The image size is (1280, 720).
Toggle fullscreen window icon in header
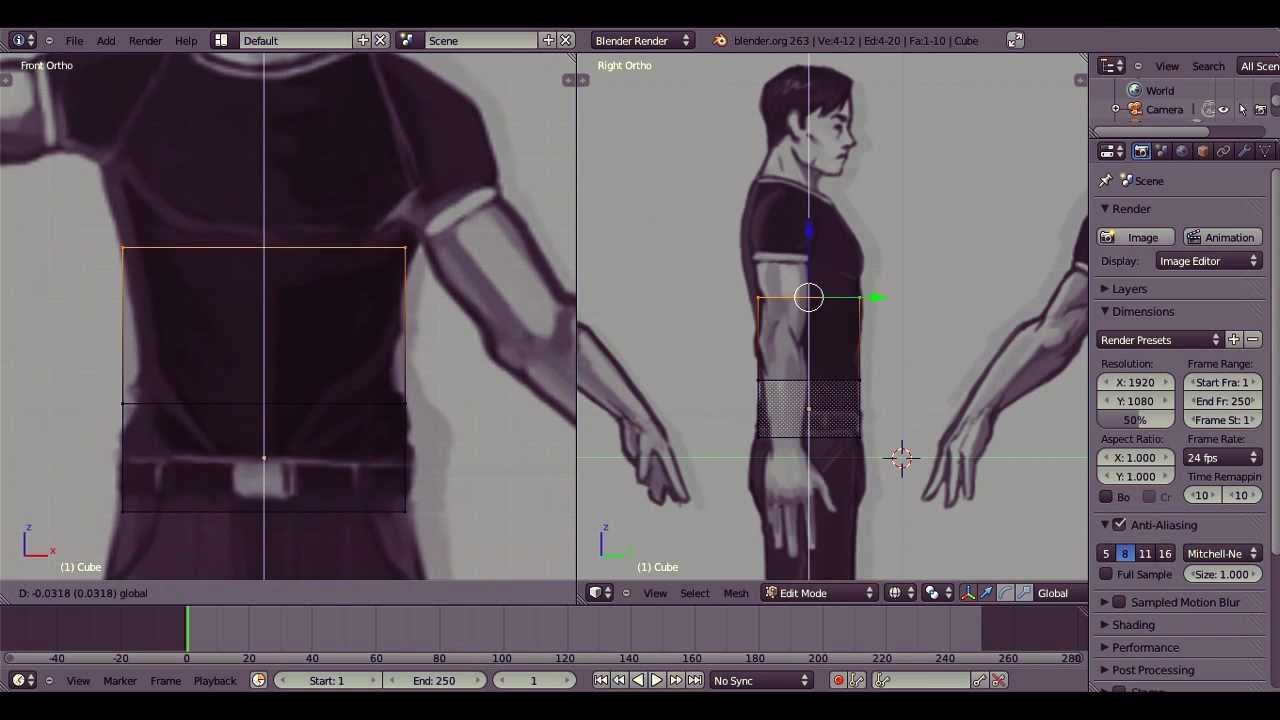1015,41
